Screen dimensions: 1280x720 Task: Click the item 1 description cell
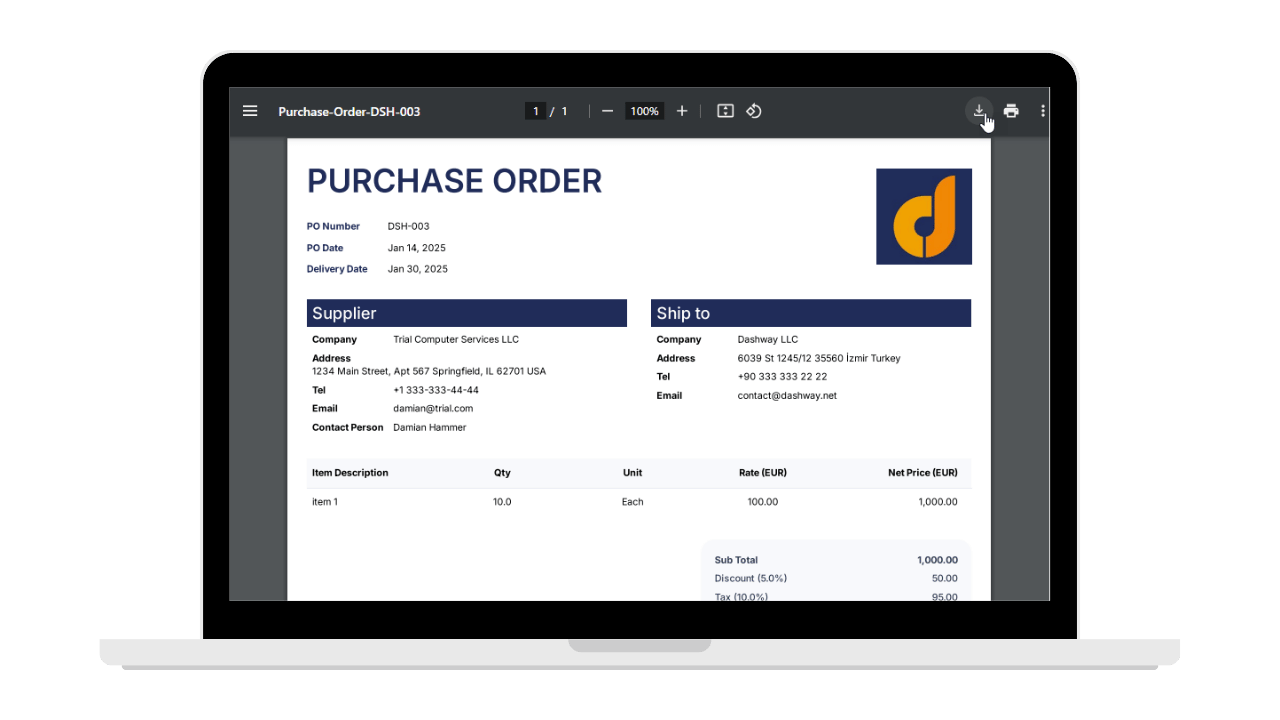[325, 502]
